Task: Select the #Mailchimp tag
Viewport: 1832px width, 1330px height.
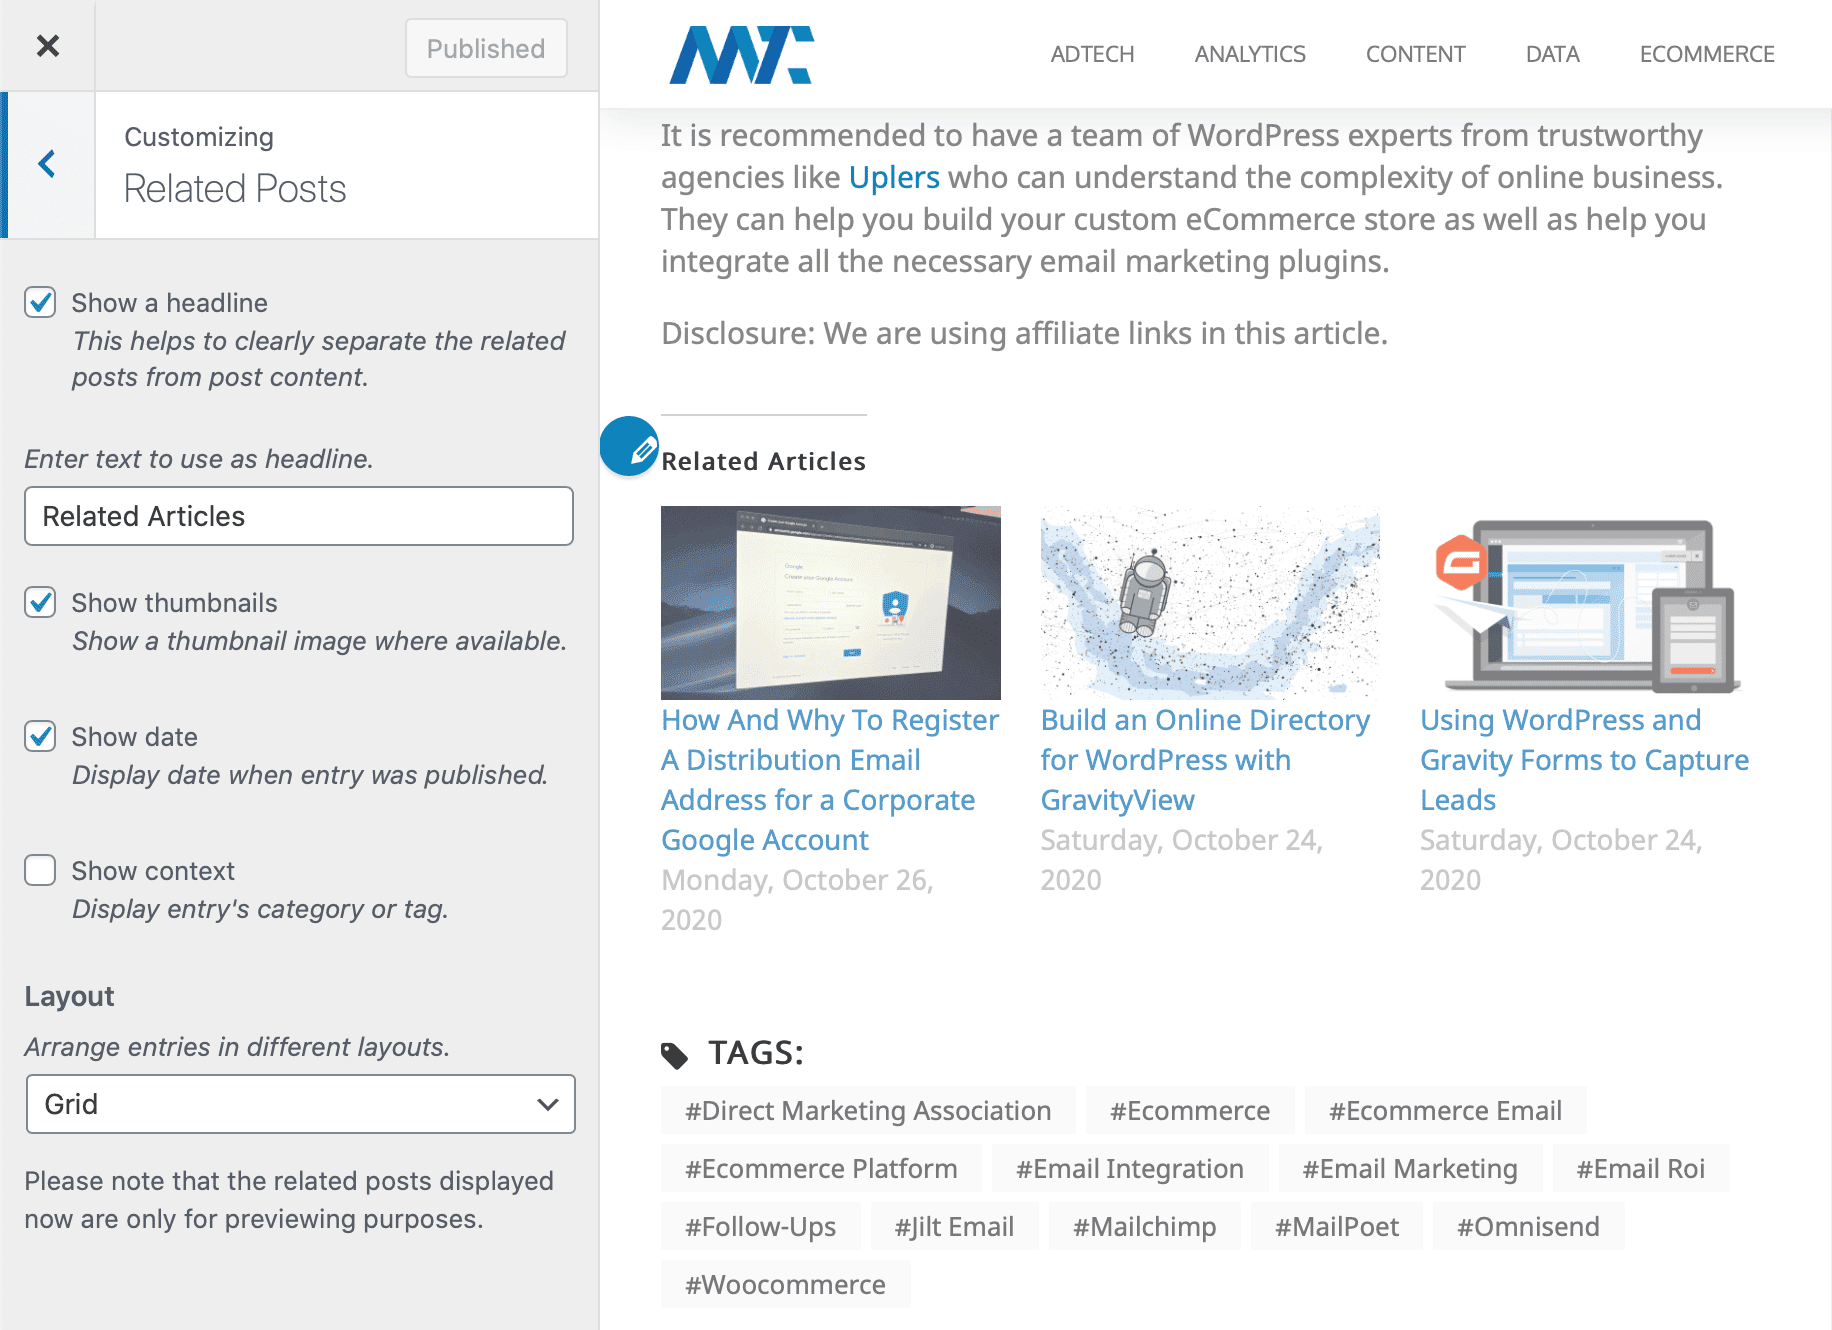Action: 1144,1226
